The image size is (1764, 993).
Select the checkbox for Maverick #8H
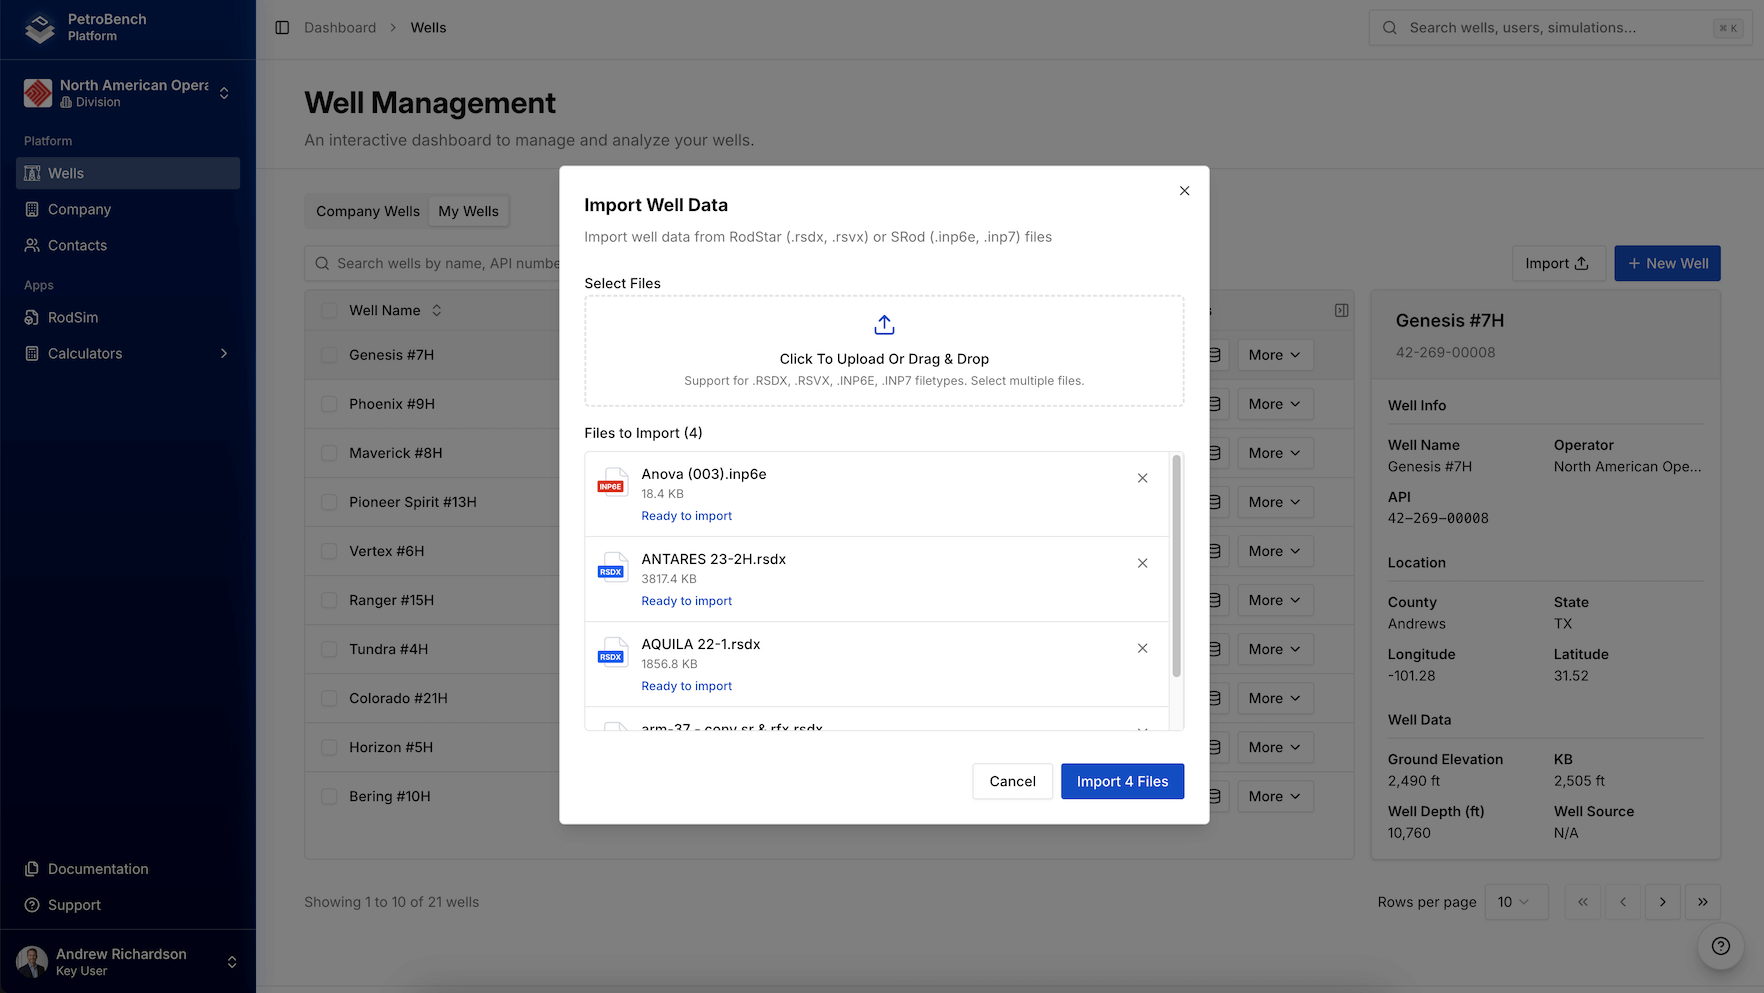click(x=329, y=453)
